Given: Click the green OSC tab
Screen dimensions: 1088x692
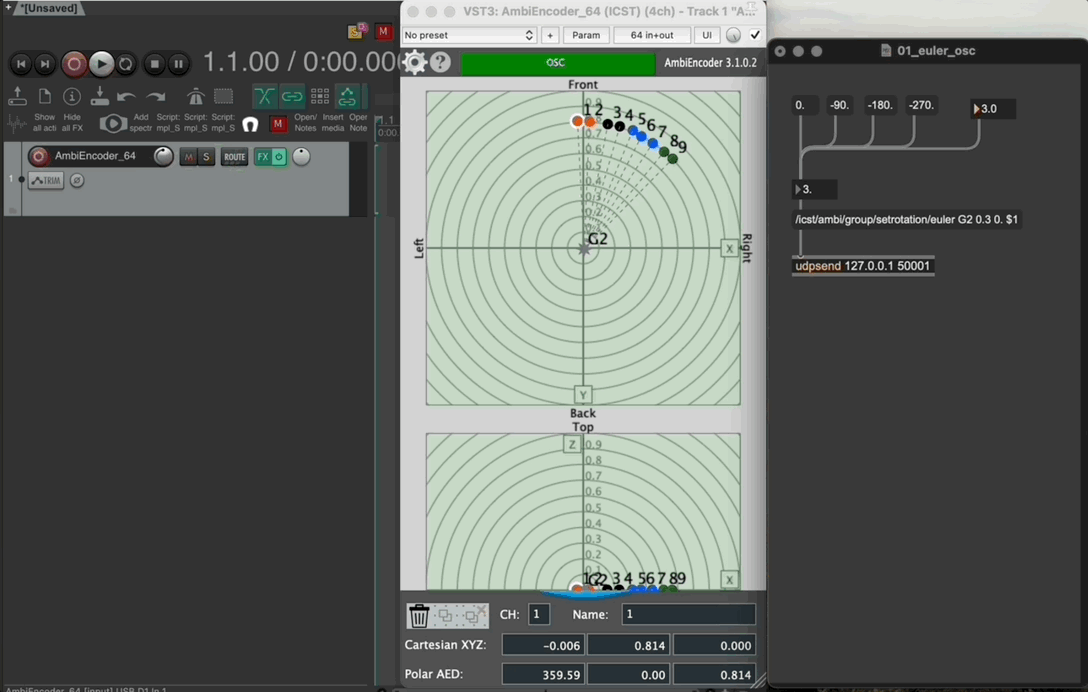Looking at the screenshot, I should (555, 63).
